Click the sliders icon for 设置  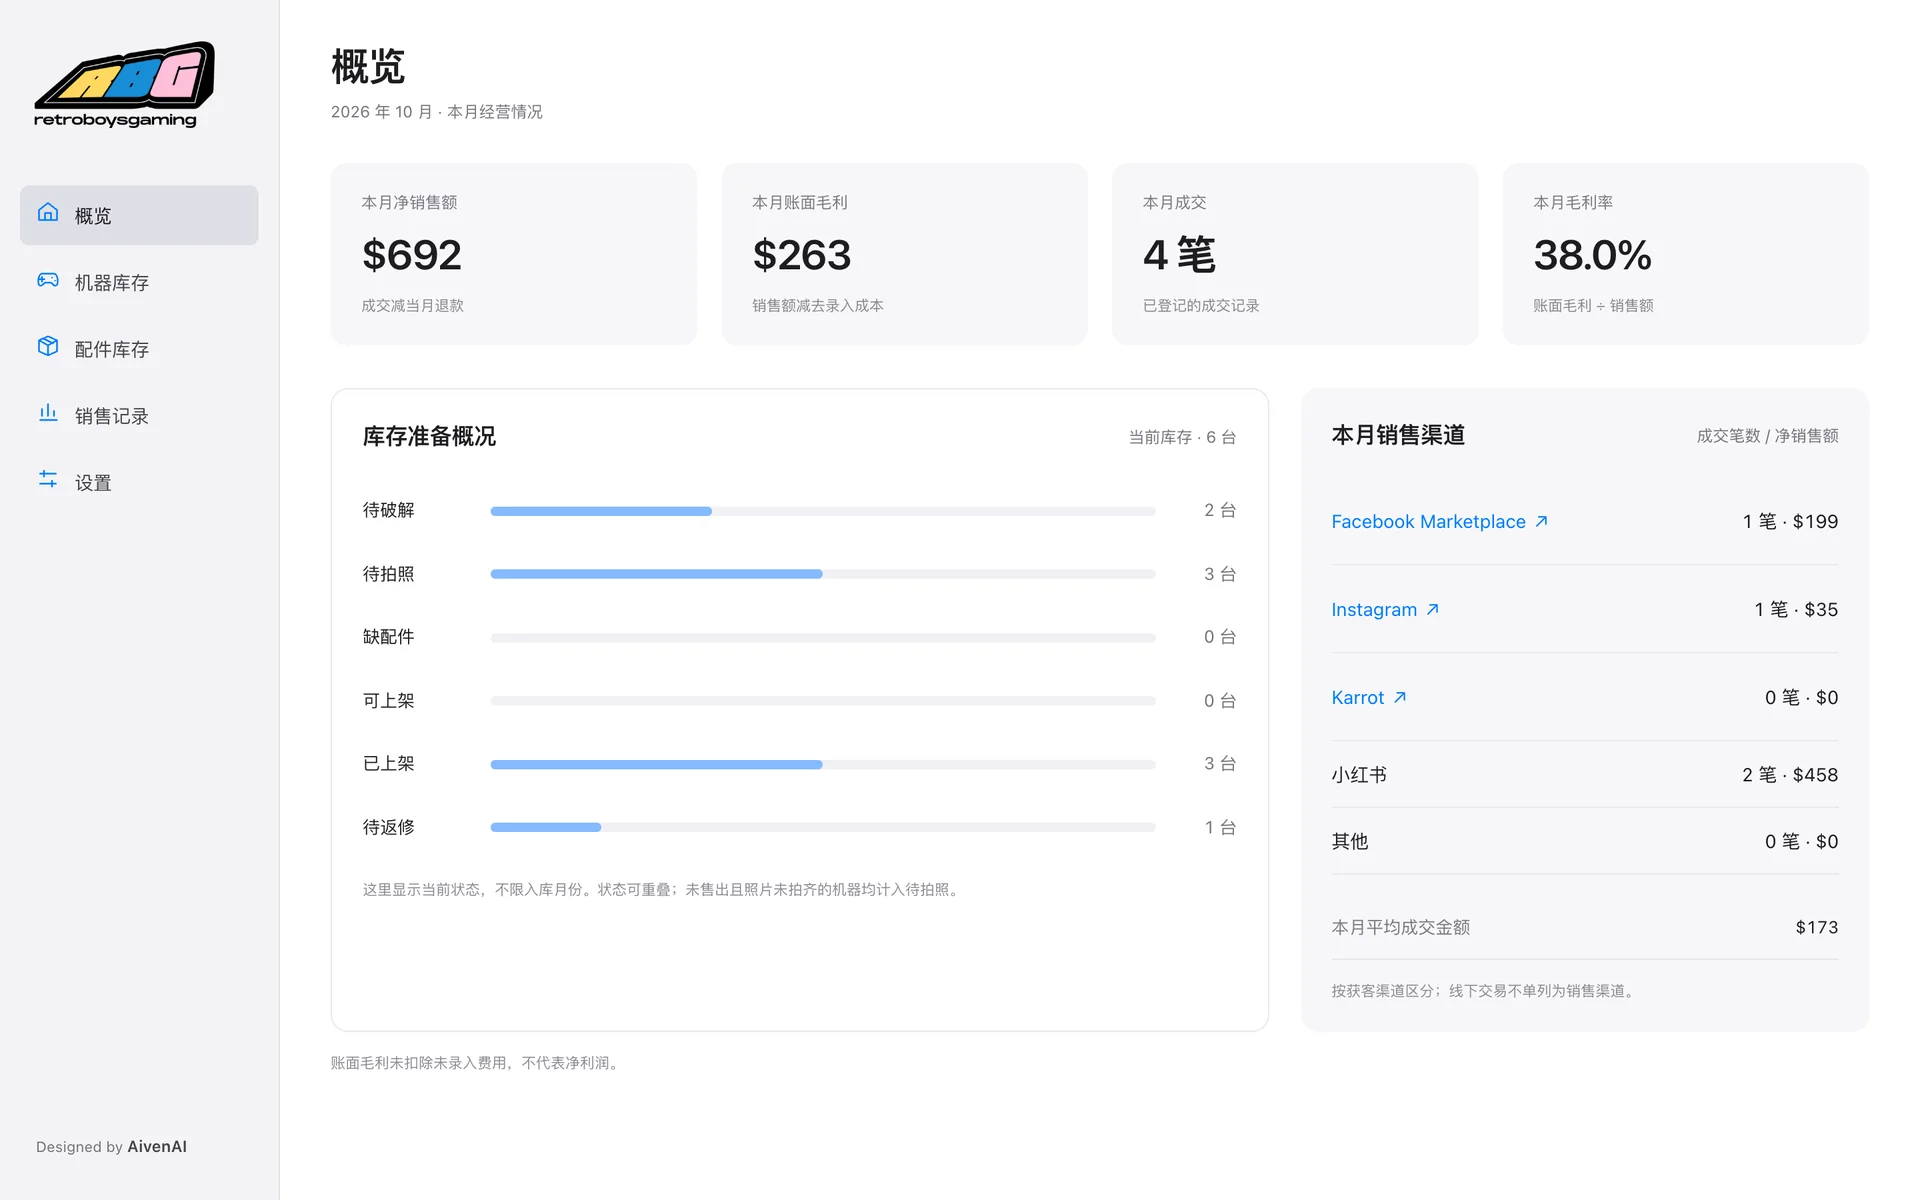[x=48, y=479]
